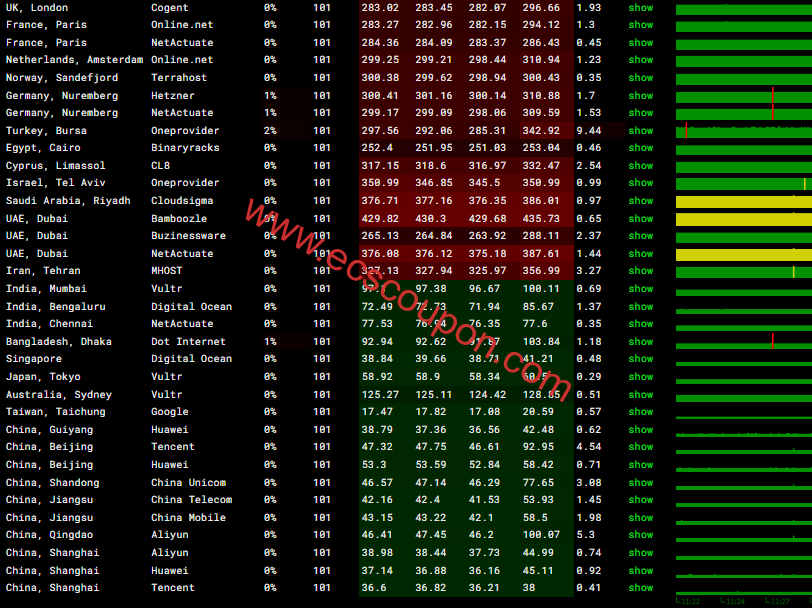
Task: Click 'show' for UAE, Dubai NetActuate
Action: pos(641,254)
